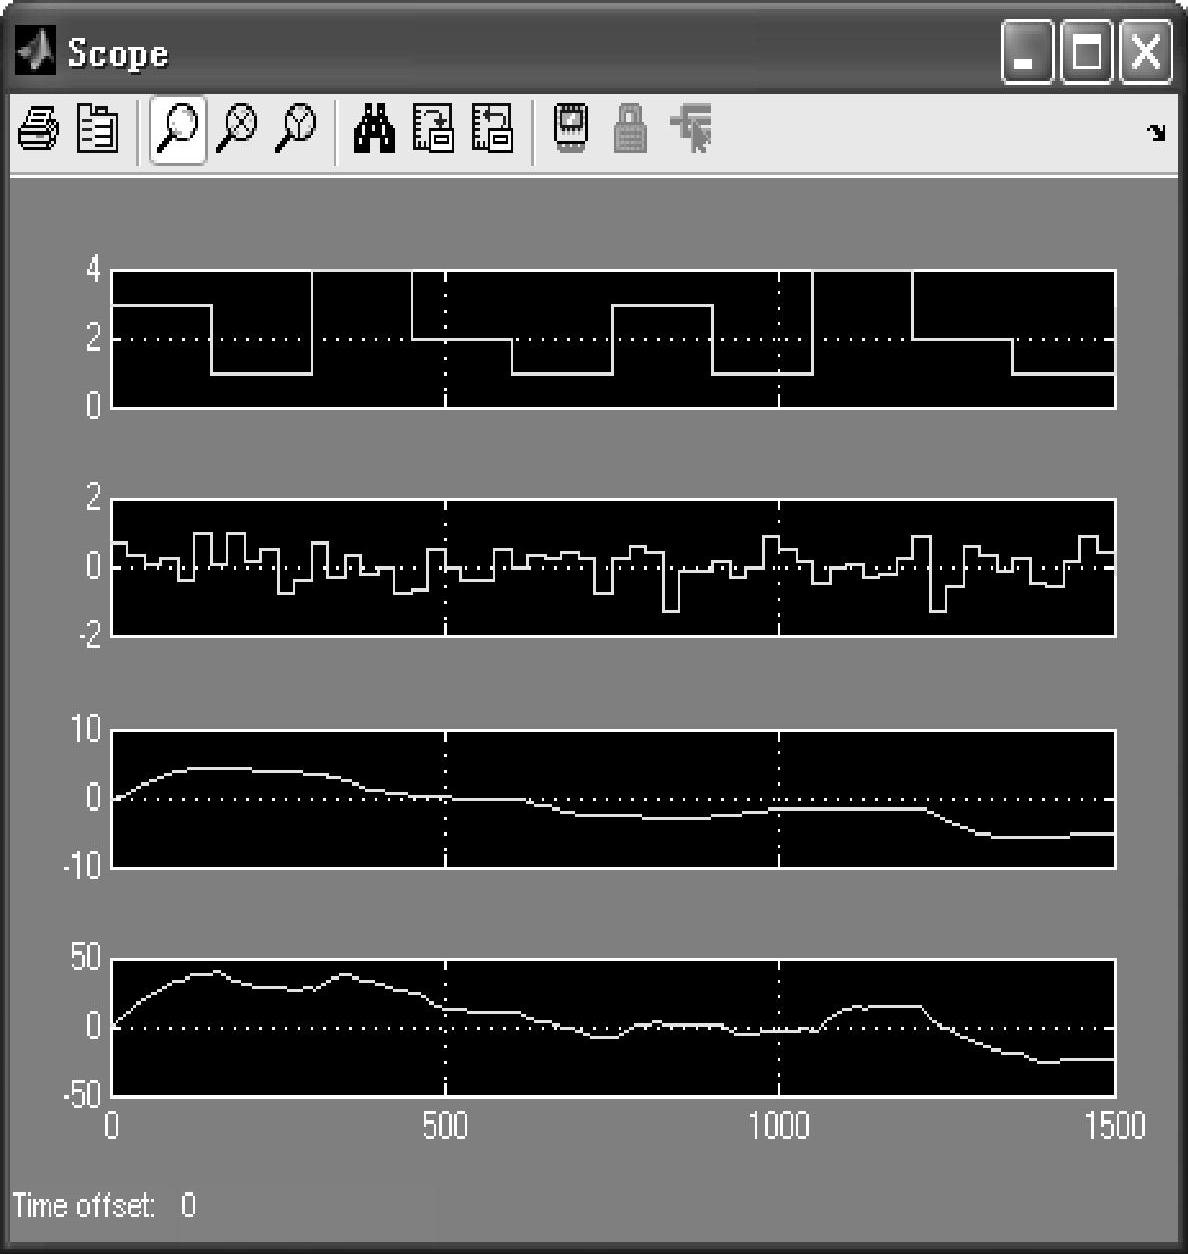Click the Print icon in Scope toolbar
1188x1254 pixels.
[x=38, y=129]
